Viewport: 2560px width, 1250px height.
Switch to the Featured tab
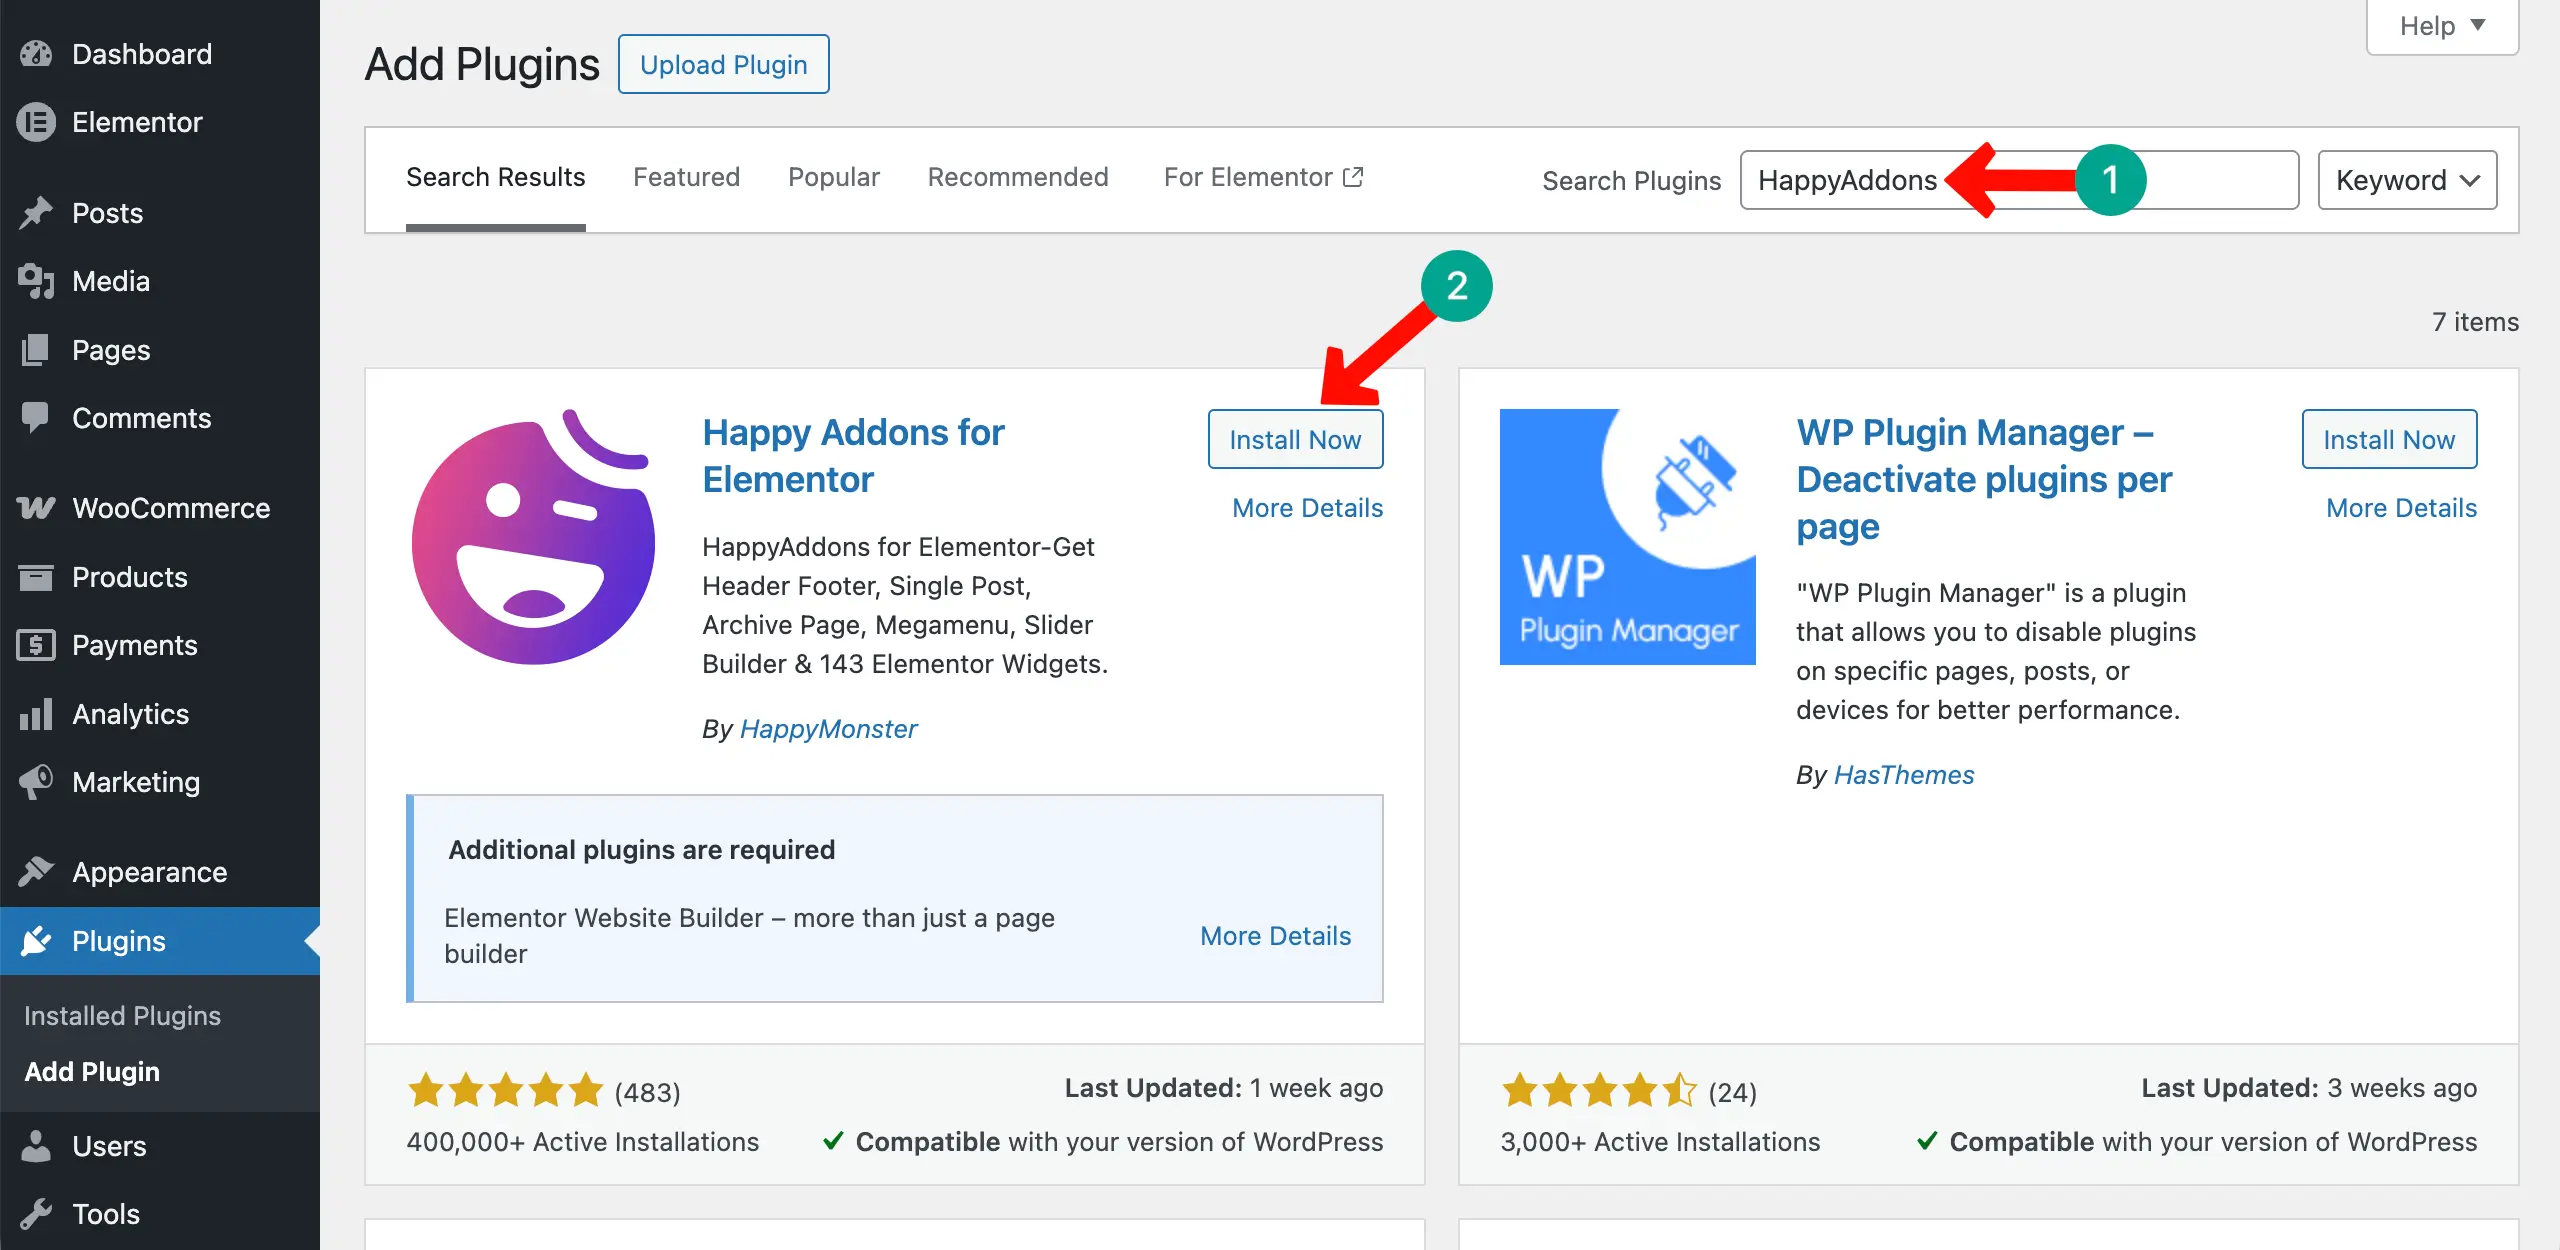[x=687, y=177]
